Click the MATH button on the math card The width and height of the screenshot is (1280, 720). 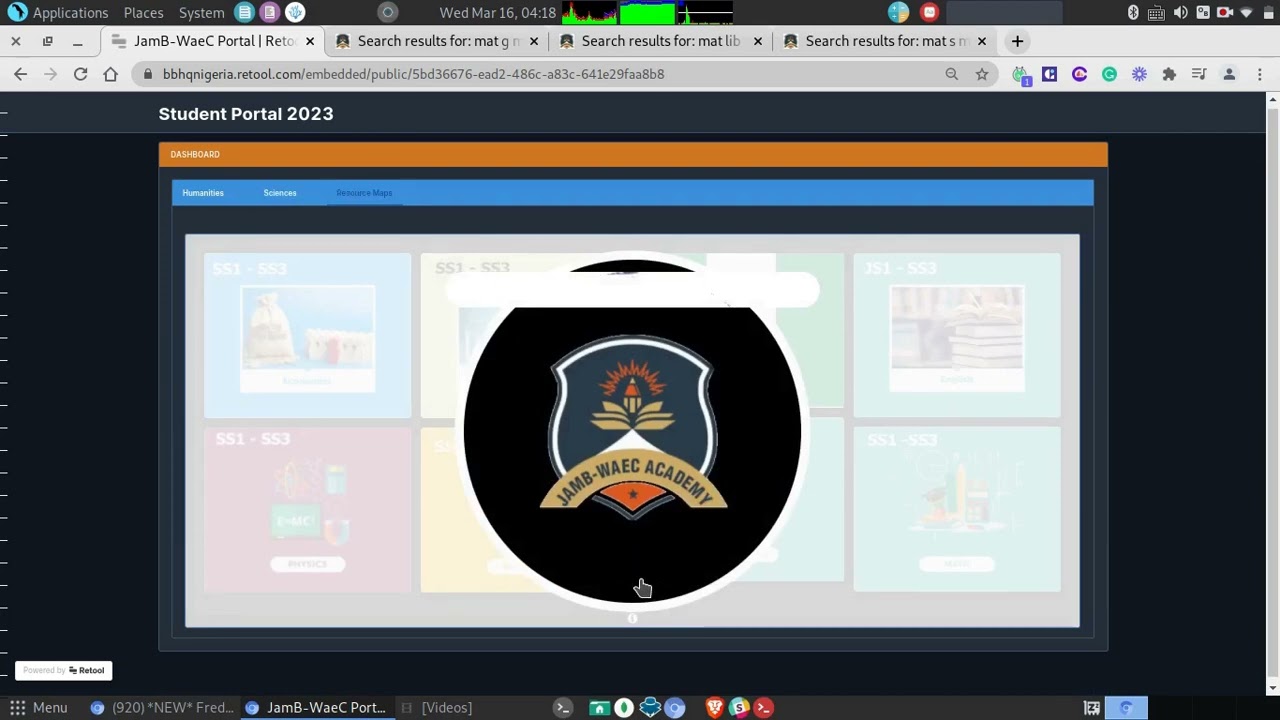(957, 564)
